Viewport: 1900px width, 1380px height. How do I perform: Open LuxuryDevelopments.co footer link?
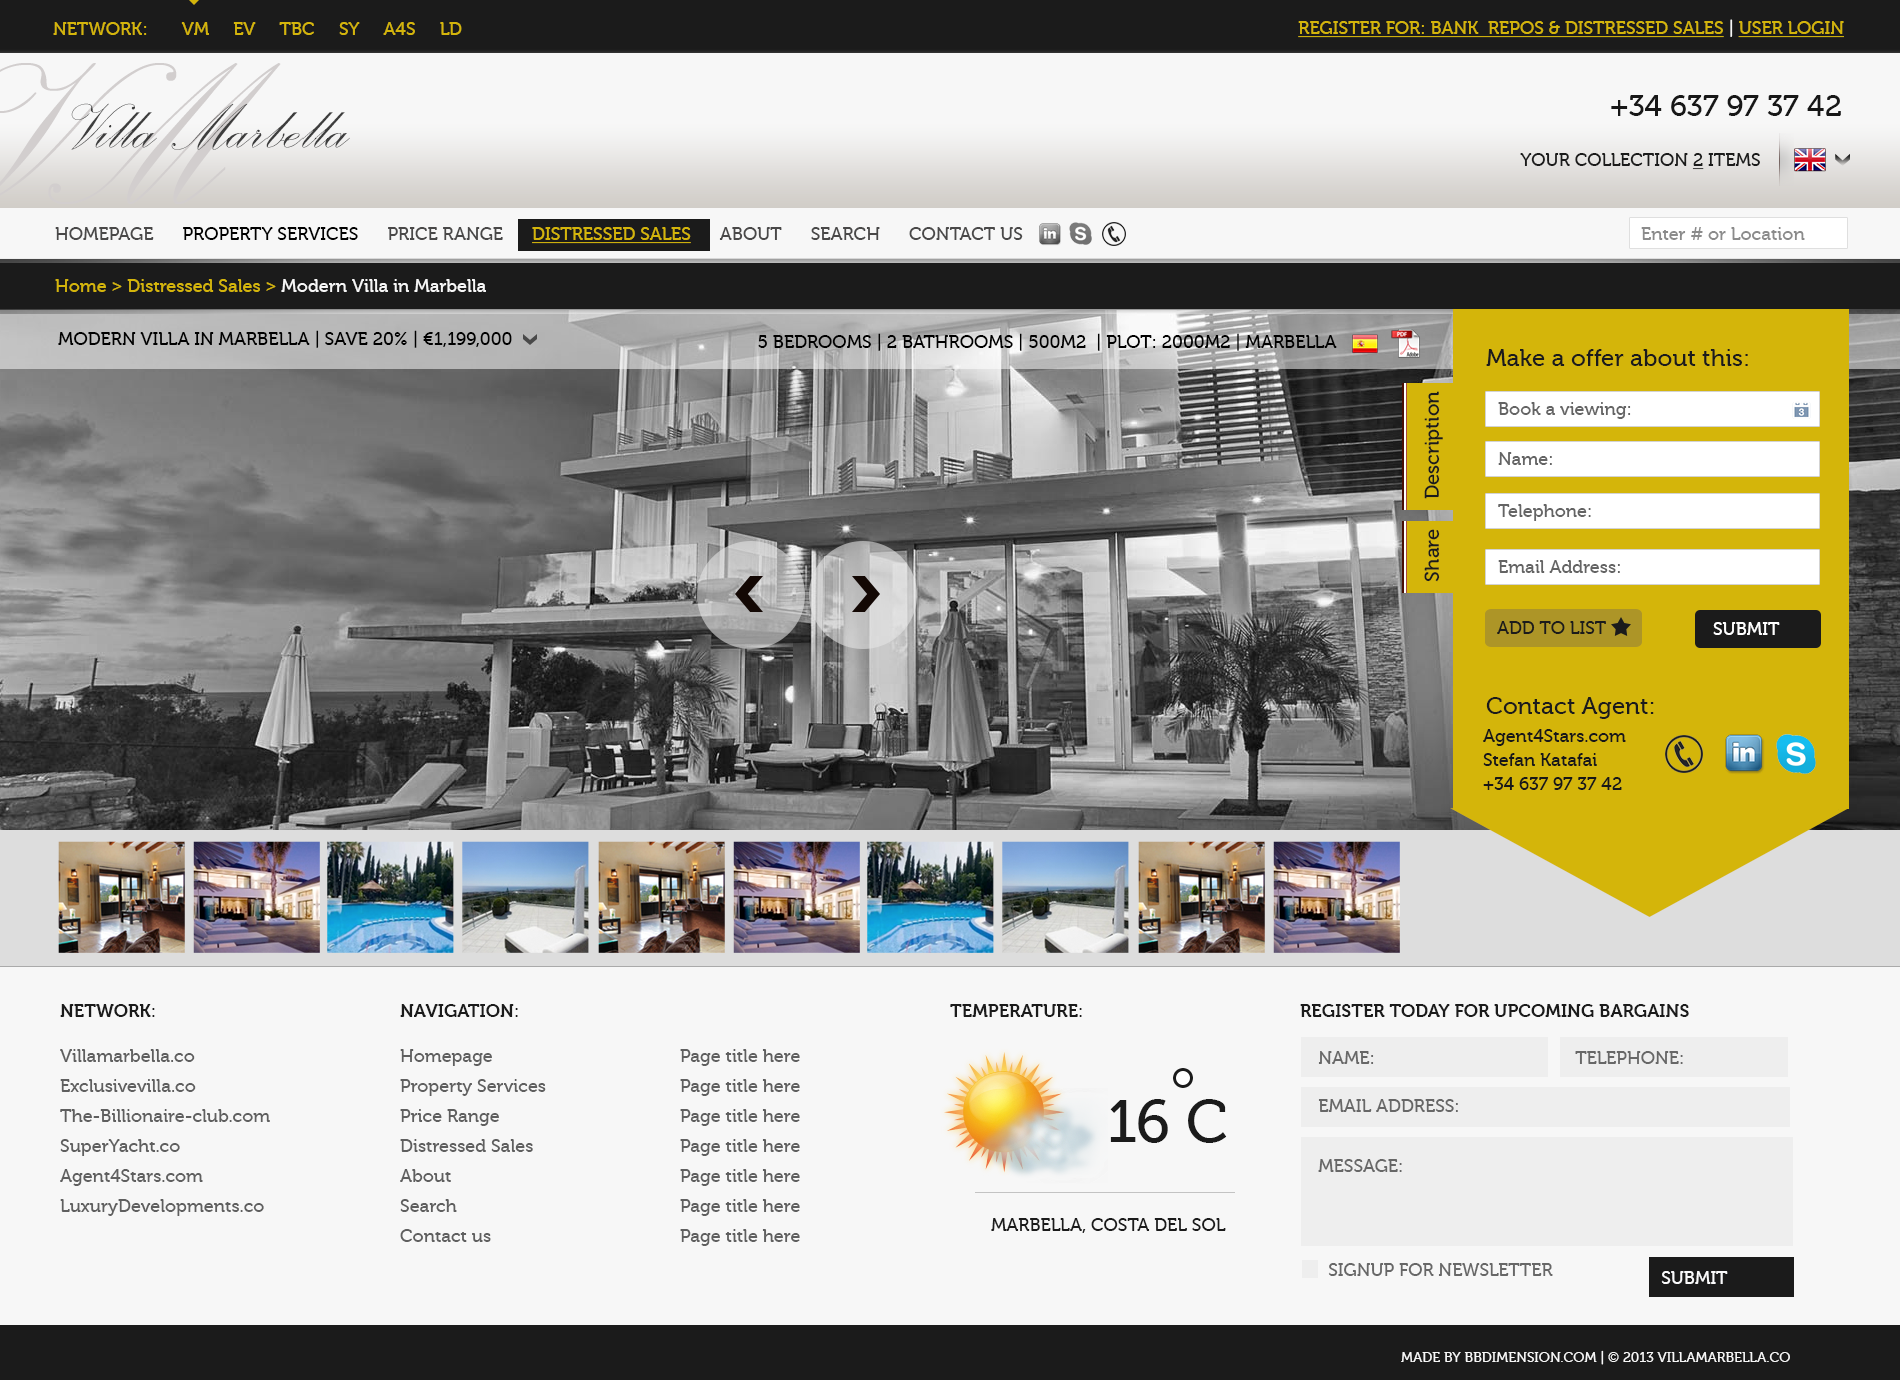coord(162,1206)
